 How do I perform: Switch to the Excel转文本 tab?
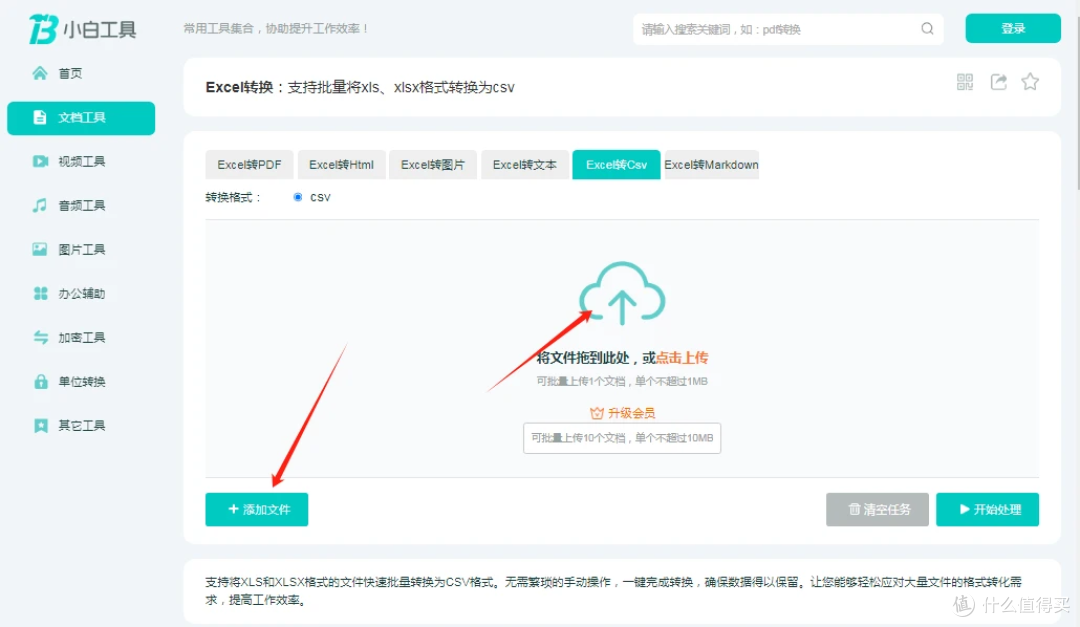[x=525, y=165]
